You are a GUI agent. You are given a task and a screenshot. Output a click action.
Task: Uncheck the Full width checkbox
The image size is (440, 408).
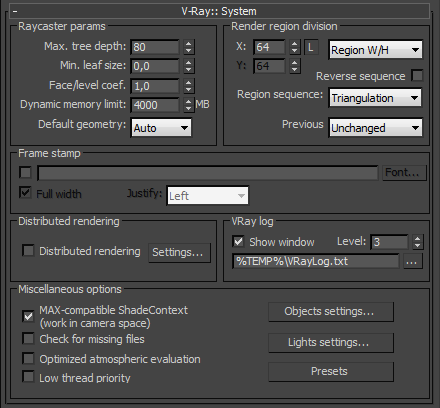coord(25,192)
